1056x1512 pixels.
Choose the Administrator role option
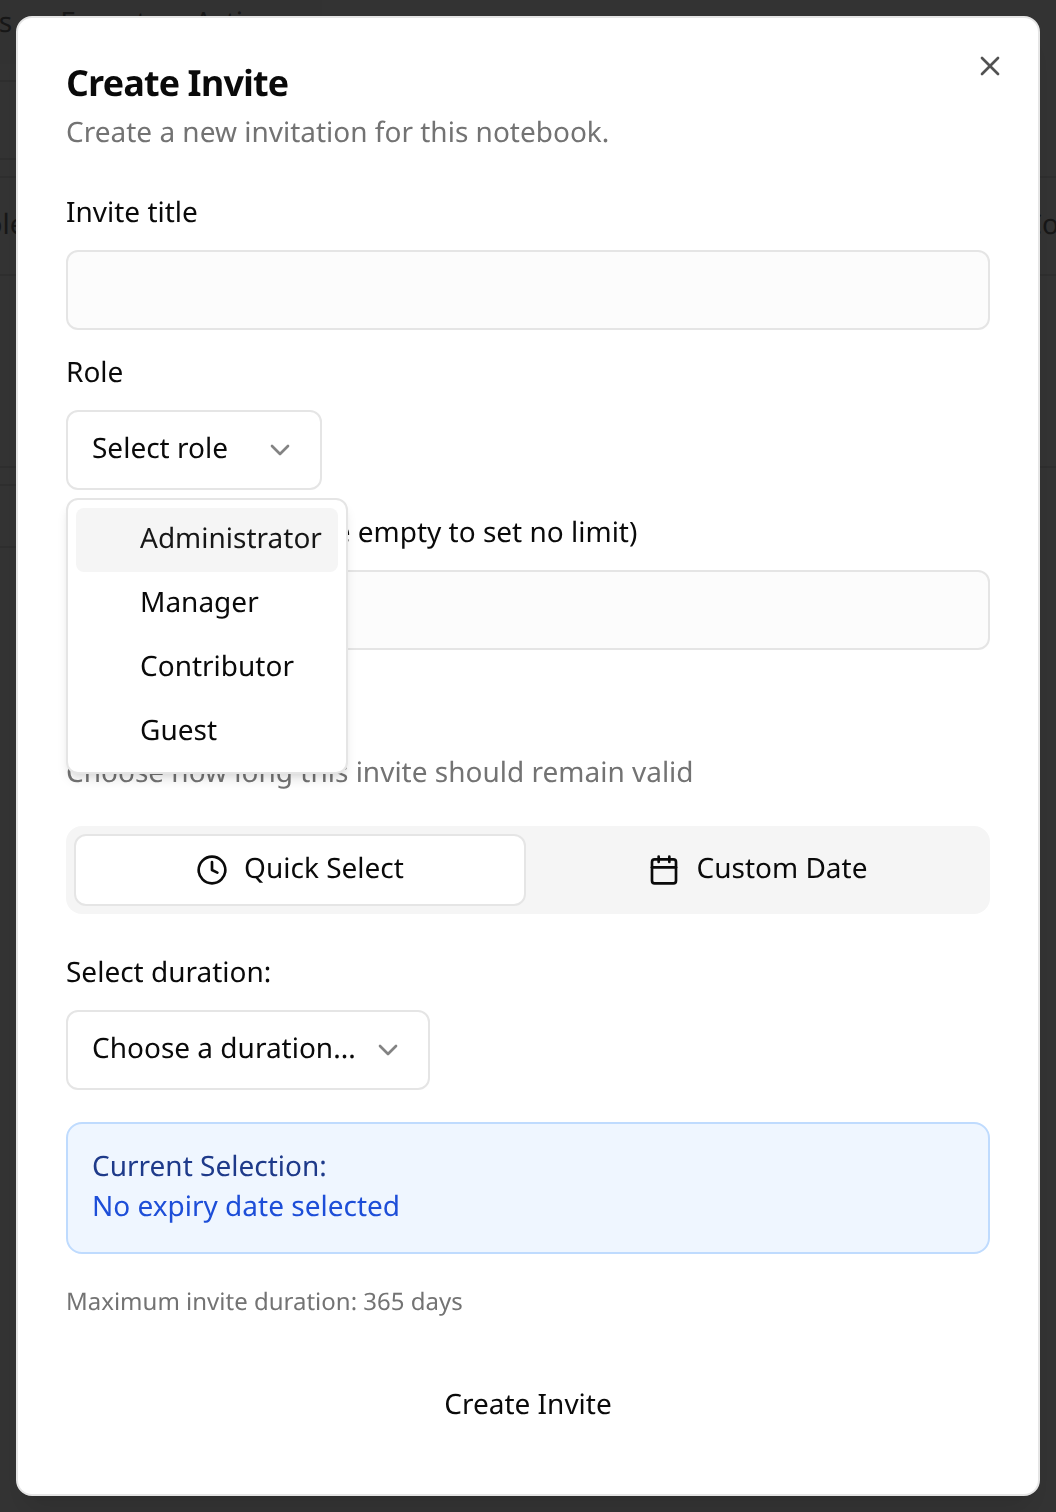coord(230,539)
